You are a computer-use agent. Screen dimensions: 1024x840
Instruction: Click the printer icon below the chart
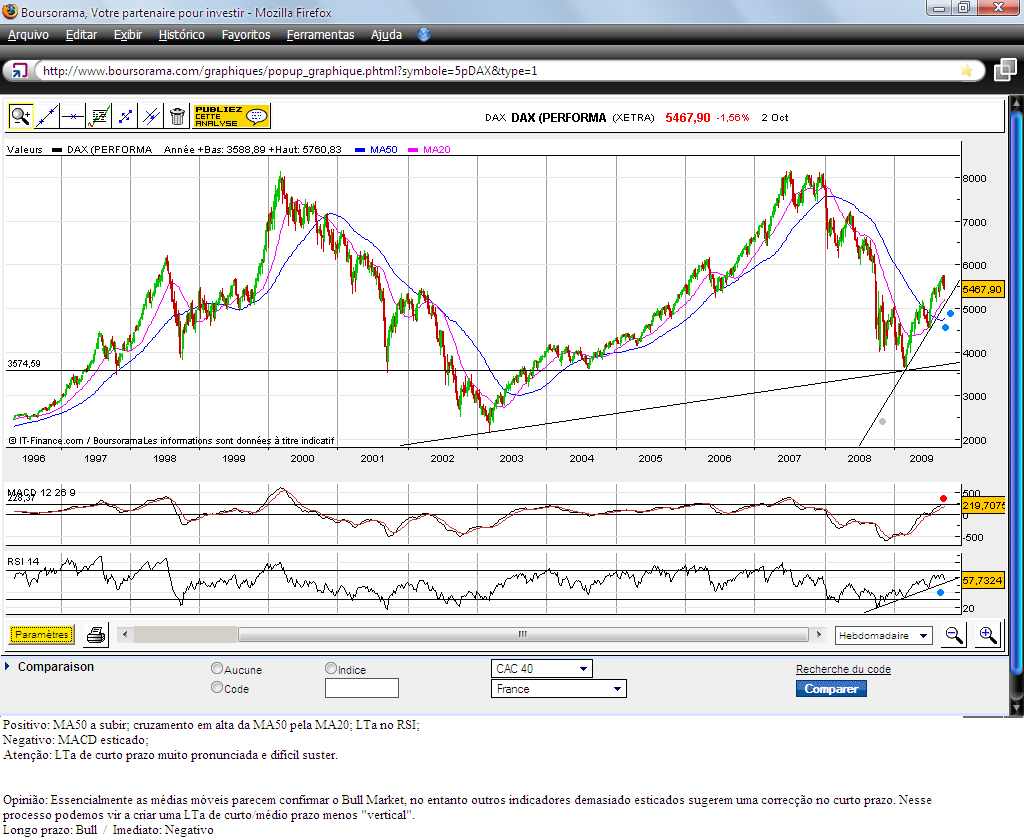pyautogui.click(x=96, y=635)
